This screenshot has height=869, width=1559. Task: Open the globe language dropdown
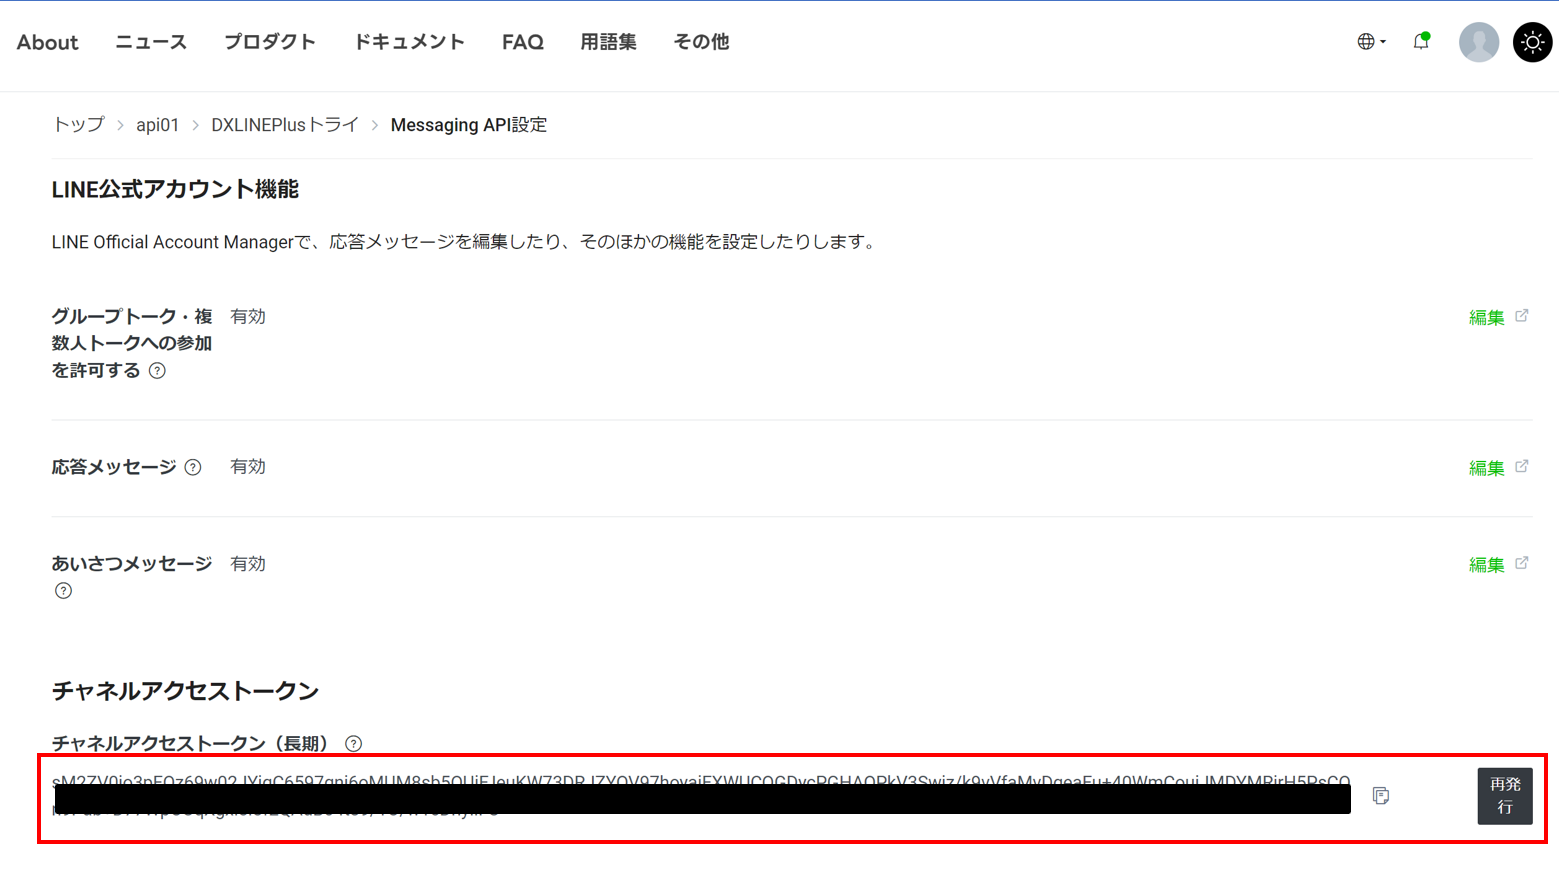point(1370,42)
